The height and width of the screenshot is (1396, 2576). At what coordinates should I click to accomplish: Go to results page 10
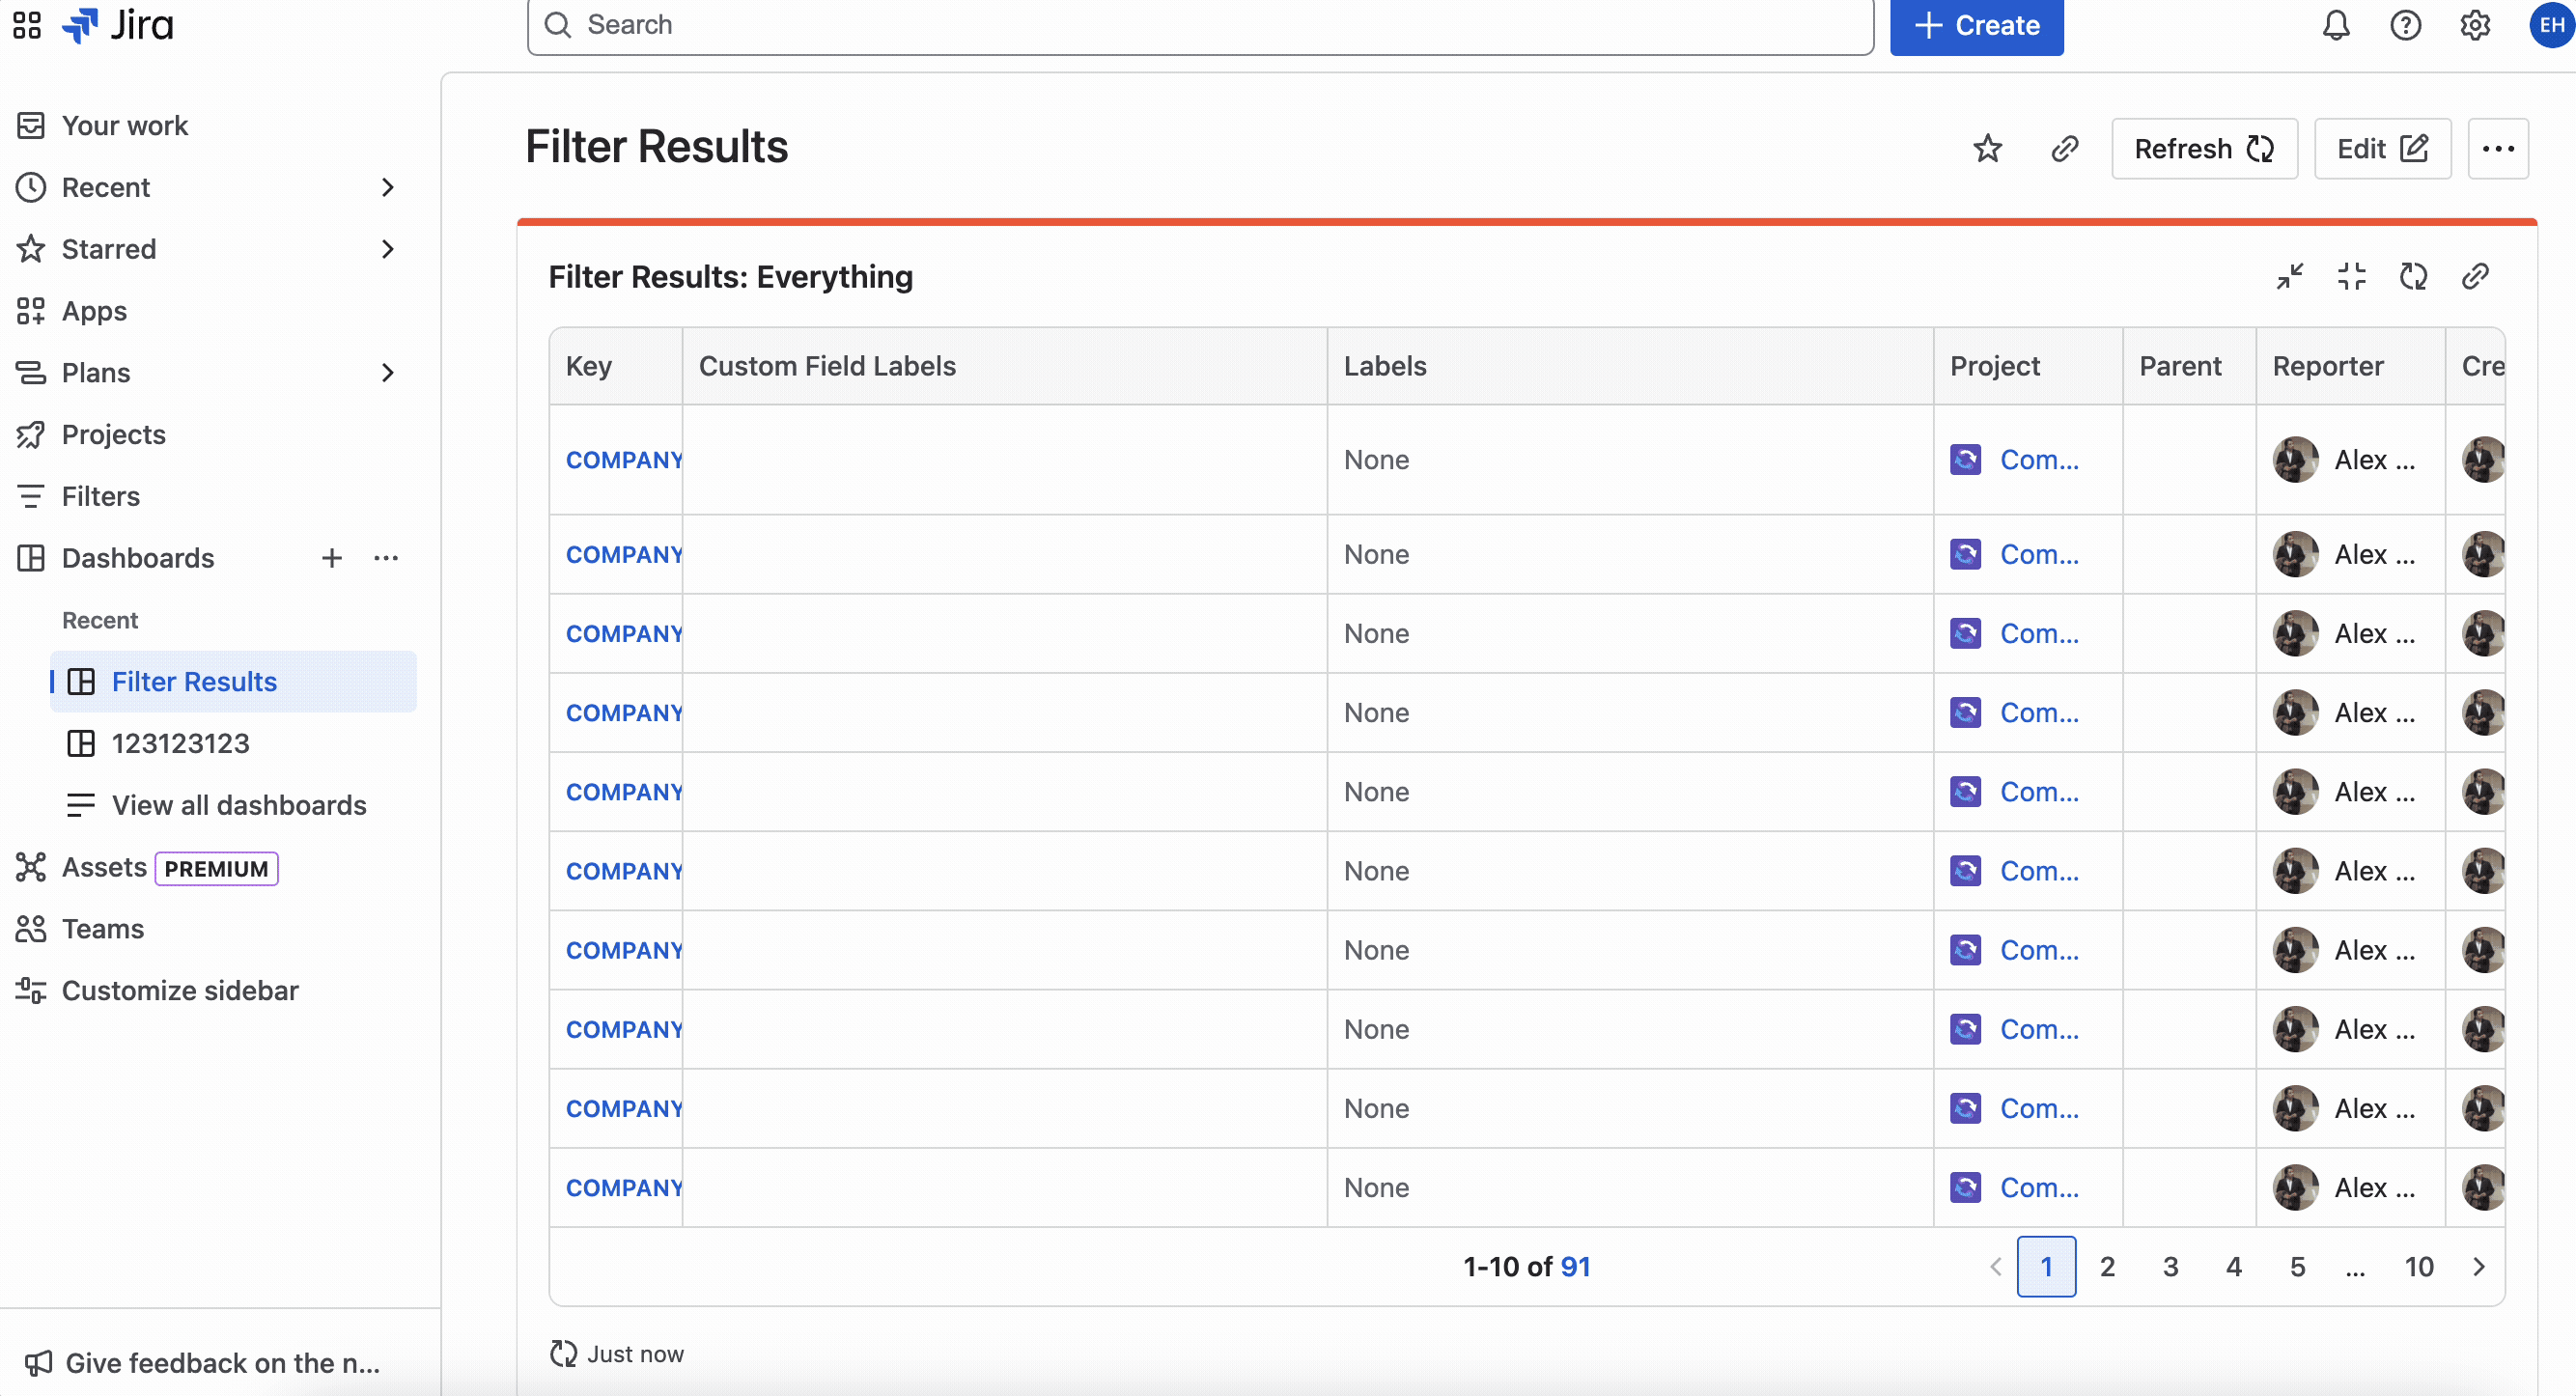[2418, 1266]
